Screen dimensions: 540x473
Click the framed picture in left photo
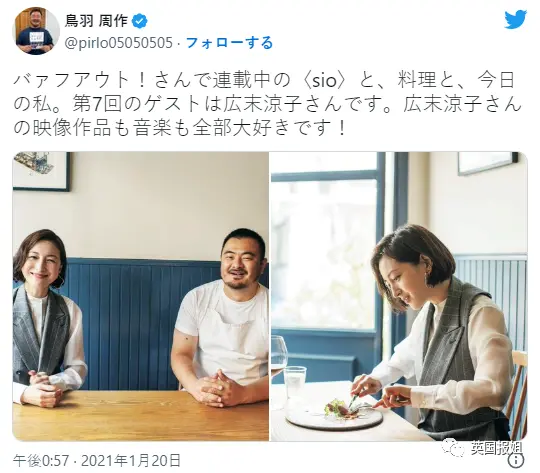point(42,171)
